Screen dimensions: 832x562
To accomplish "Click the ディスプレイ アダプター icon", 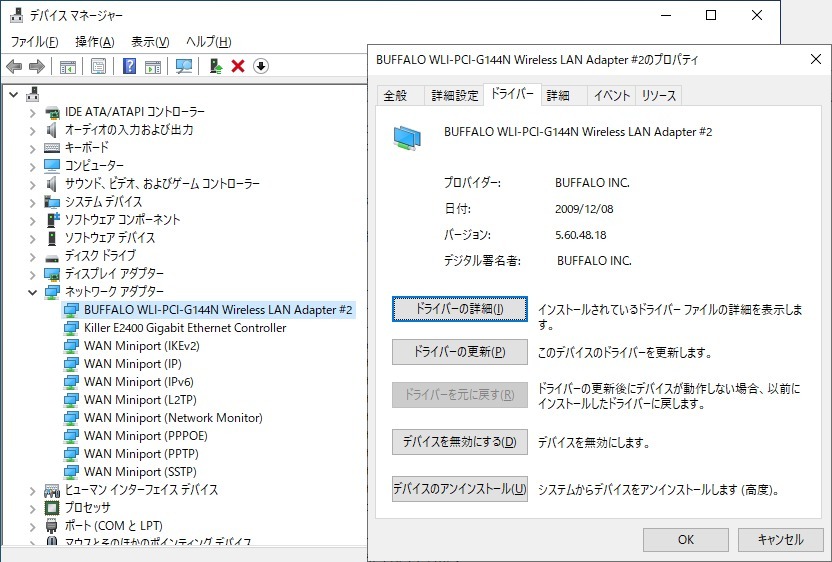I will 52,274.
